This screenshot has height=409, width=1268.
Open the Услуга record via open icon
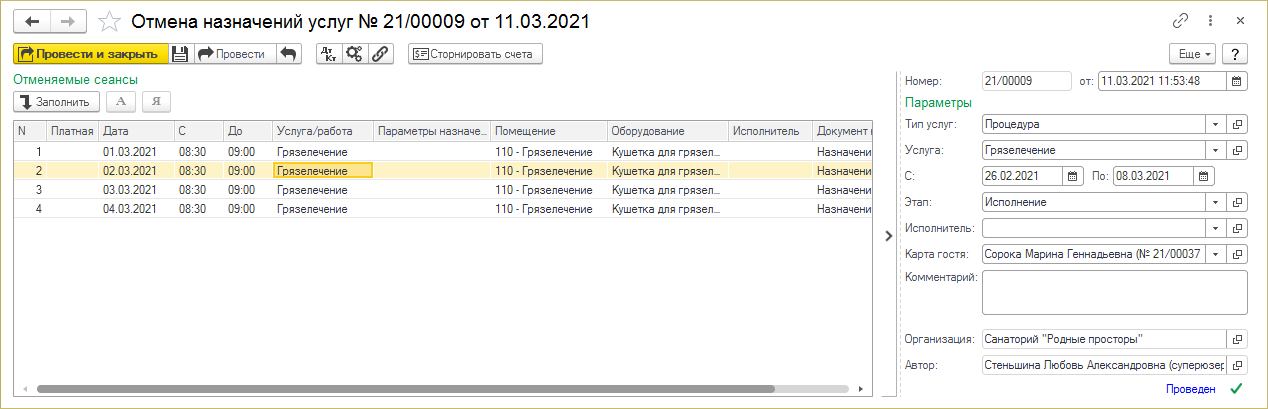(x=1237, y=150)
